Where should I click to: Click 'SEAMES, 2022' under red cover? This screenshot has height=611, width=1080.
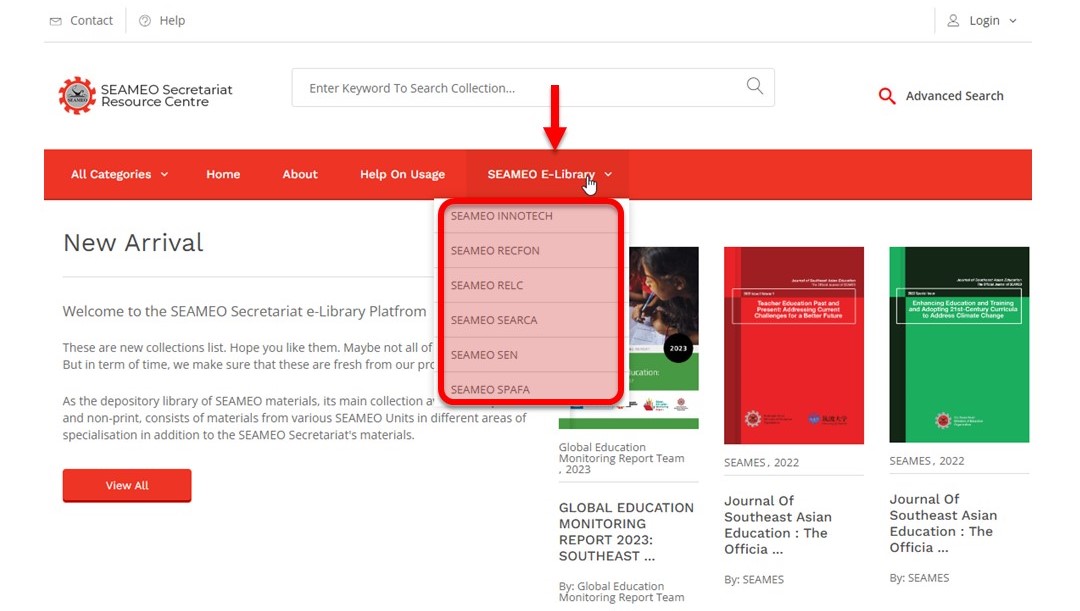tap(761, 463)
